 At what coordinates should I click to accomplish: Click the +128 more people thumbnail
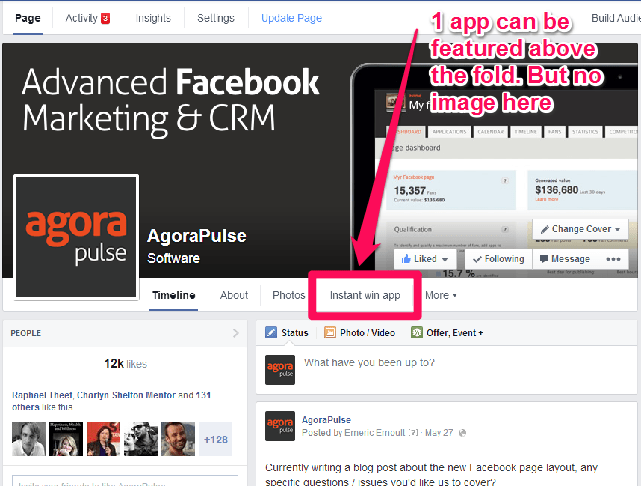219,439
